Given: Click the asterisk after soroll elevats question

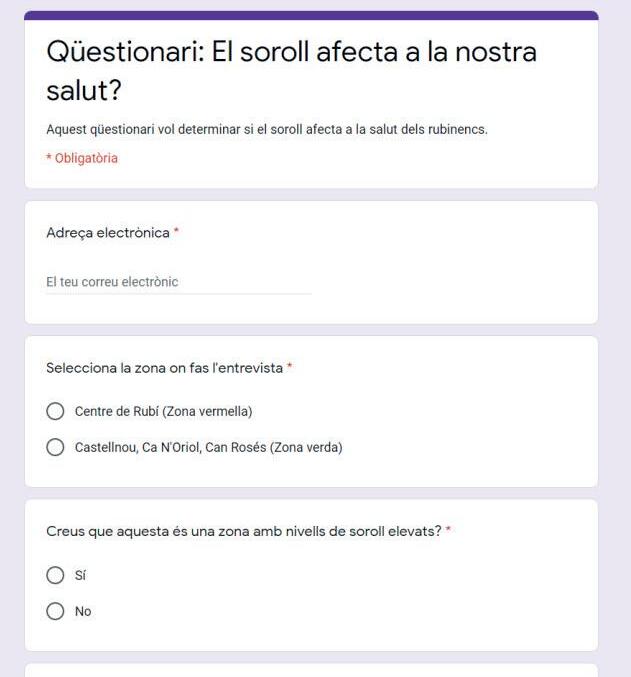Looking at the screenshot, I should [449, 530].
